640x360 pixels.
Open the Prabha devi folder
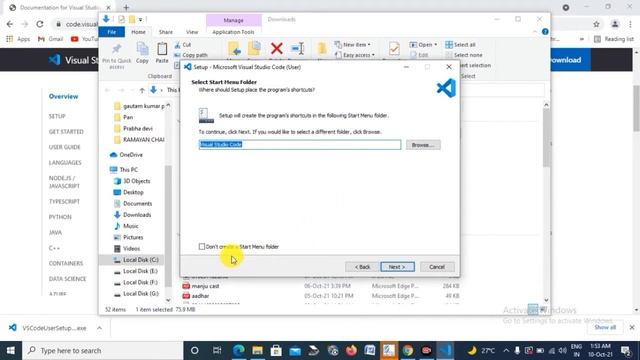click(133, 129)
